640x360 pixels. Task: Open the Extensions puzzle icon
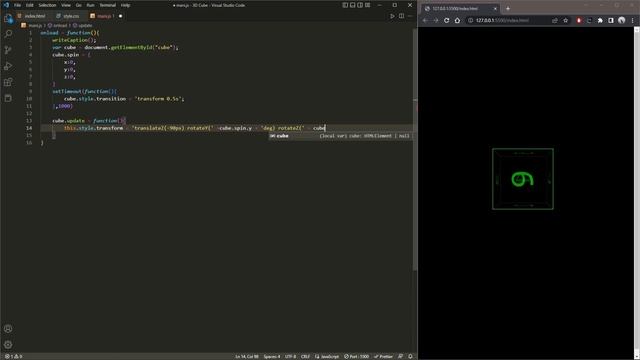tap(600, 20)
